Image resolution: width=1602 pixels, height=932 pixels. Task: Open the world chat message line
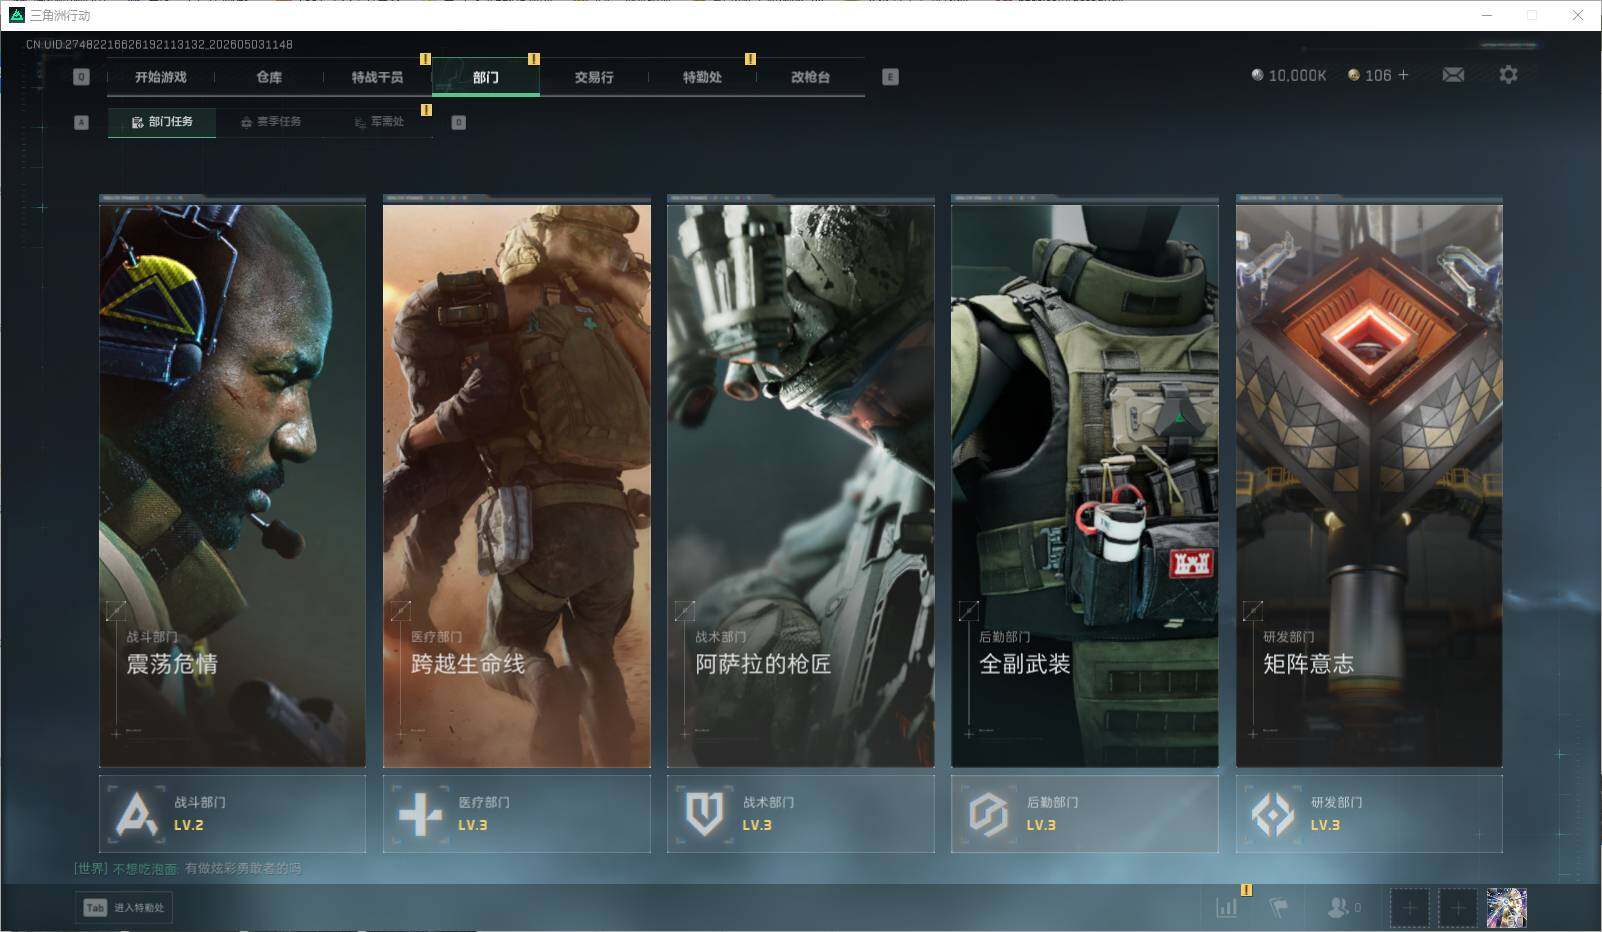click(x=187, y=868)
